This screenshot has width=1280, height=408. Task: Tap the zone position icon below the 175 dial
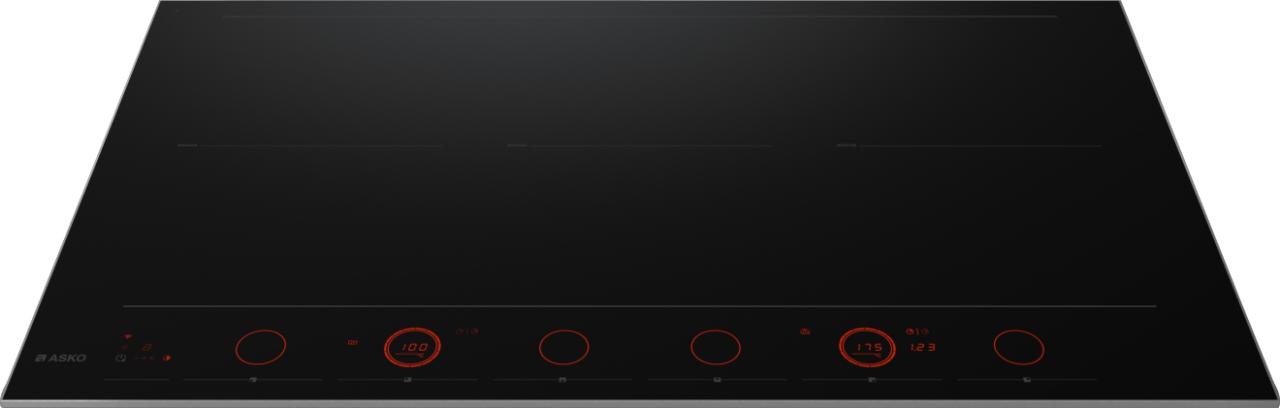click(x=872, y=382)
